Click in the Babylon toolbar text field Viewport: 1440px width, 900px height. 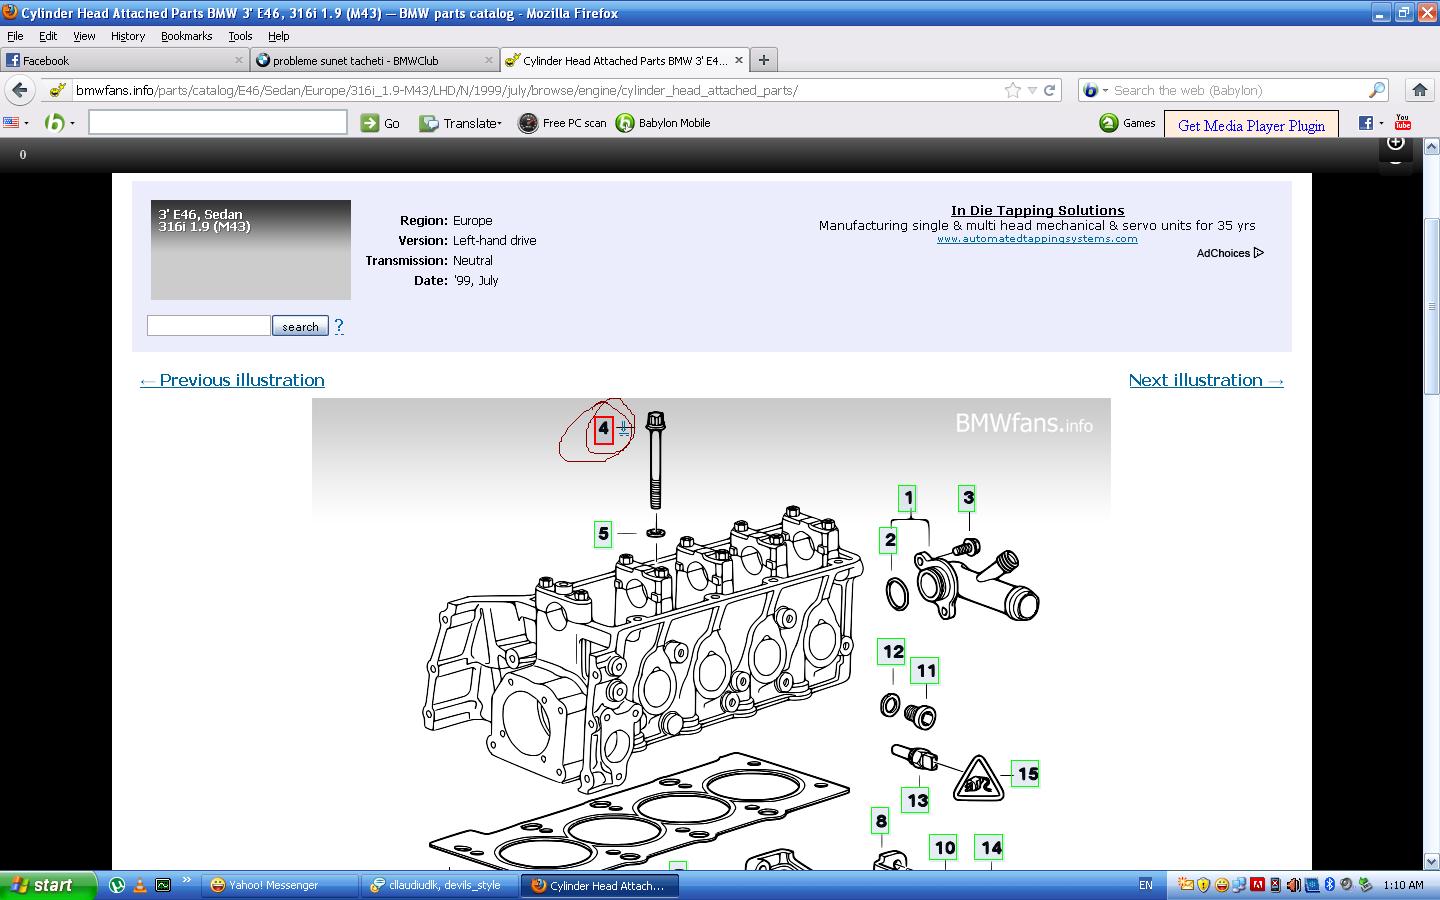point(218,122)
